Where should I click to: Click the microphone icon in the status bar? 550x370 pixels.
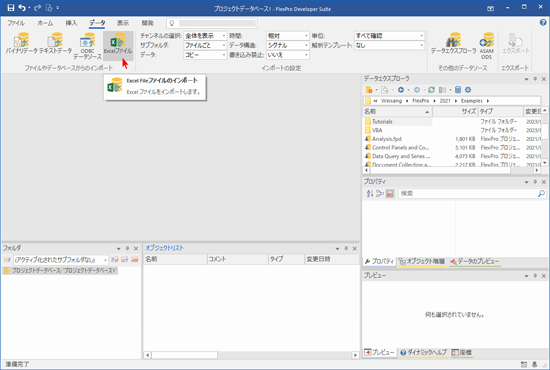coord(535,364)
